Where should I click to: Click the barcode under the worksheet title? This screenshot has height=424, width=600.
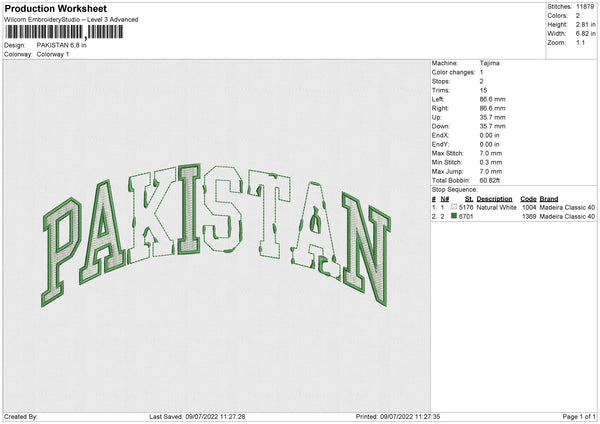pos(64,32)
